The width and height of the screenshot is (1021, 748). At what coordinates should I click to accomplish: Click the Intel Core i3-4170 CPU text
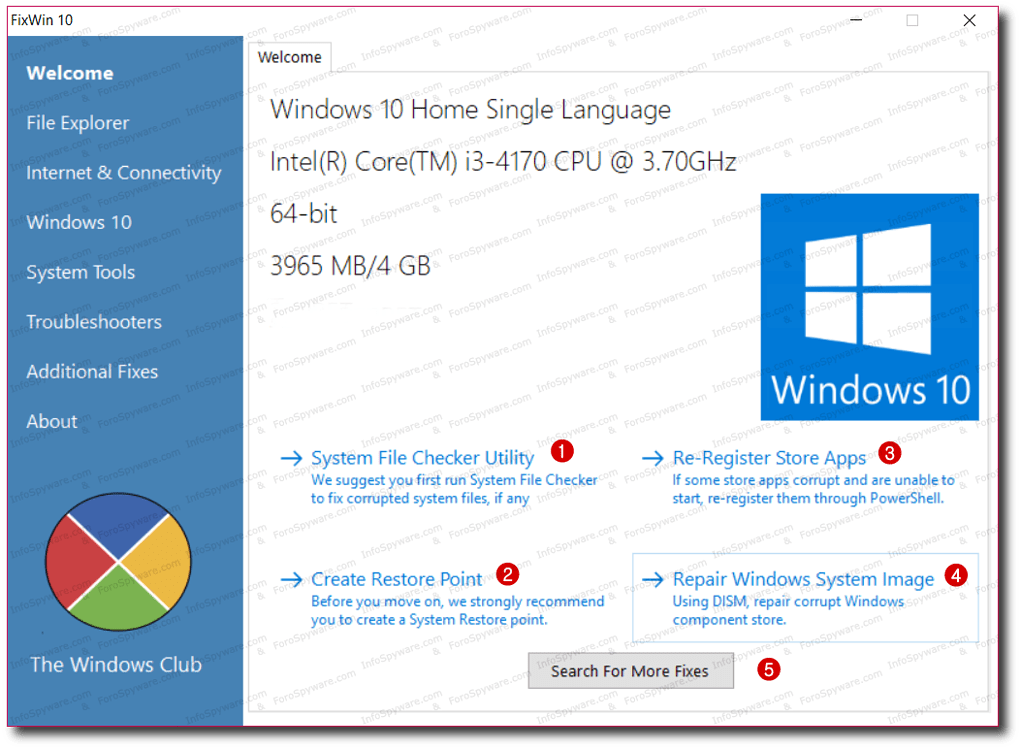503,161
